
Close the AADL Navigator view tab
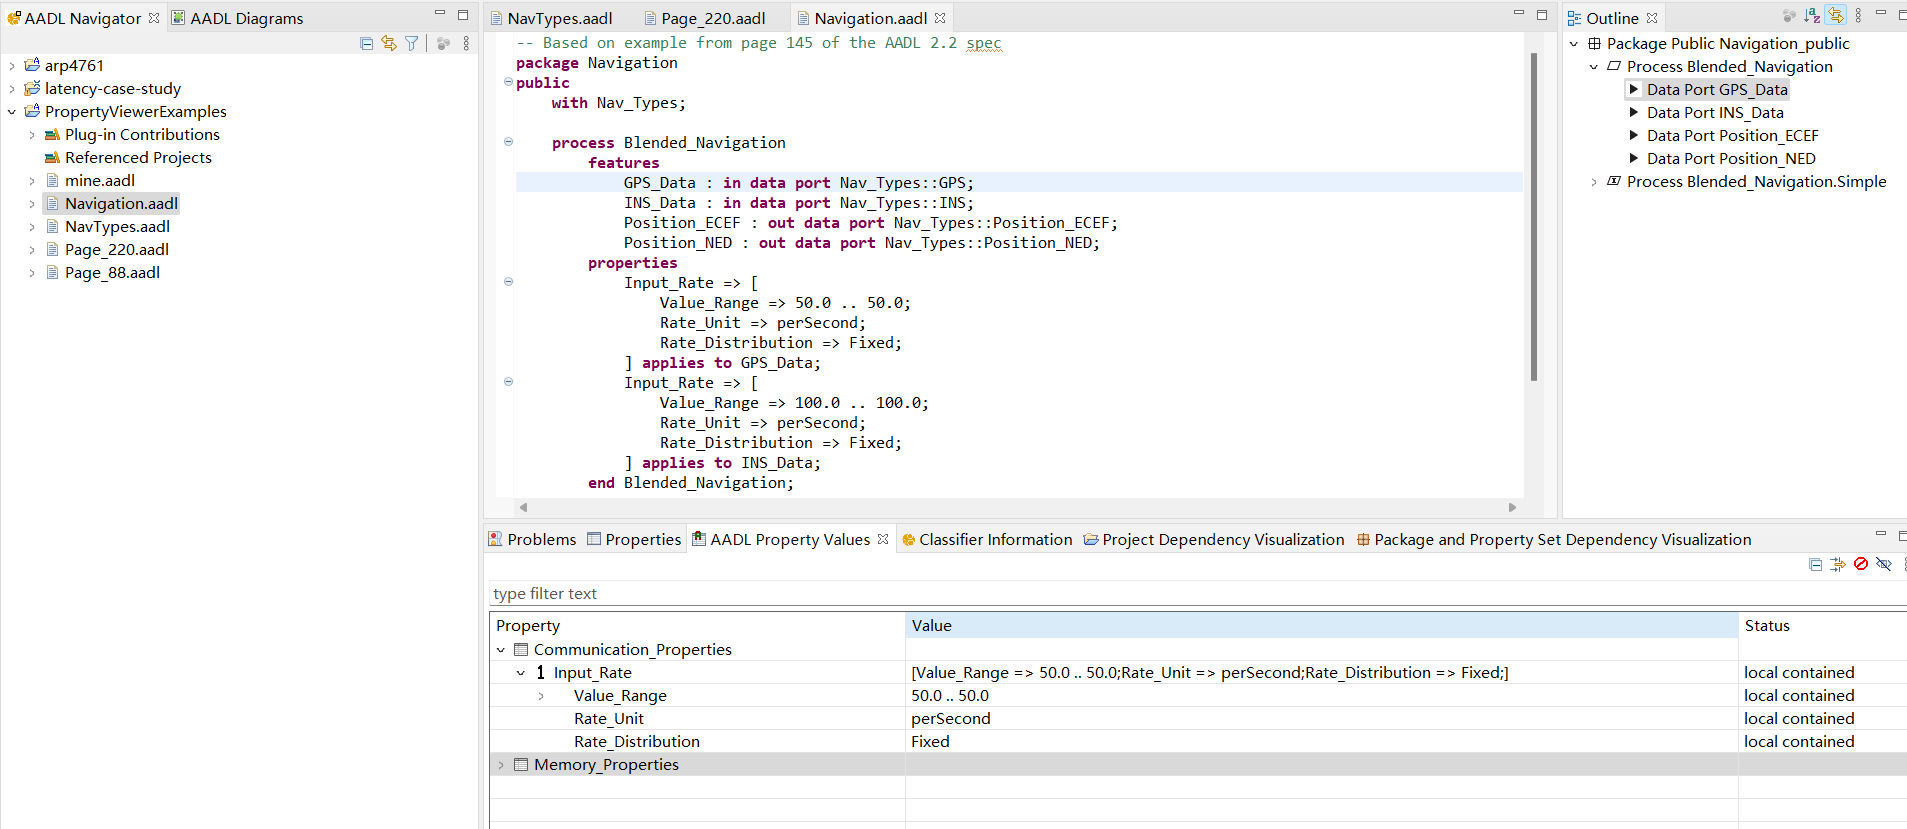(x=154, y=18)
